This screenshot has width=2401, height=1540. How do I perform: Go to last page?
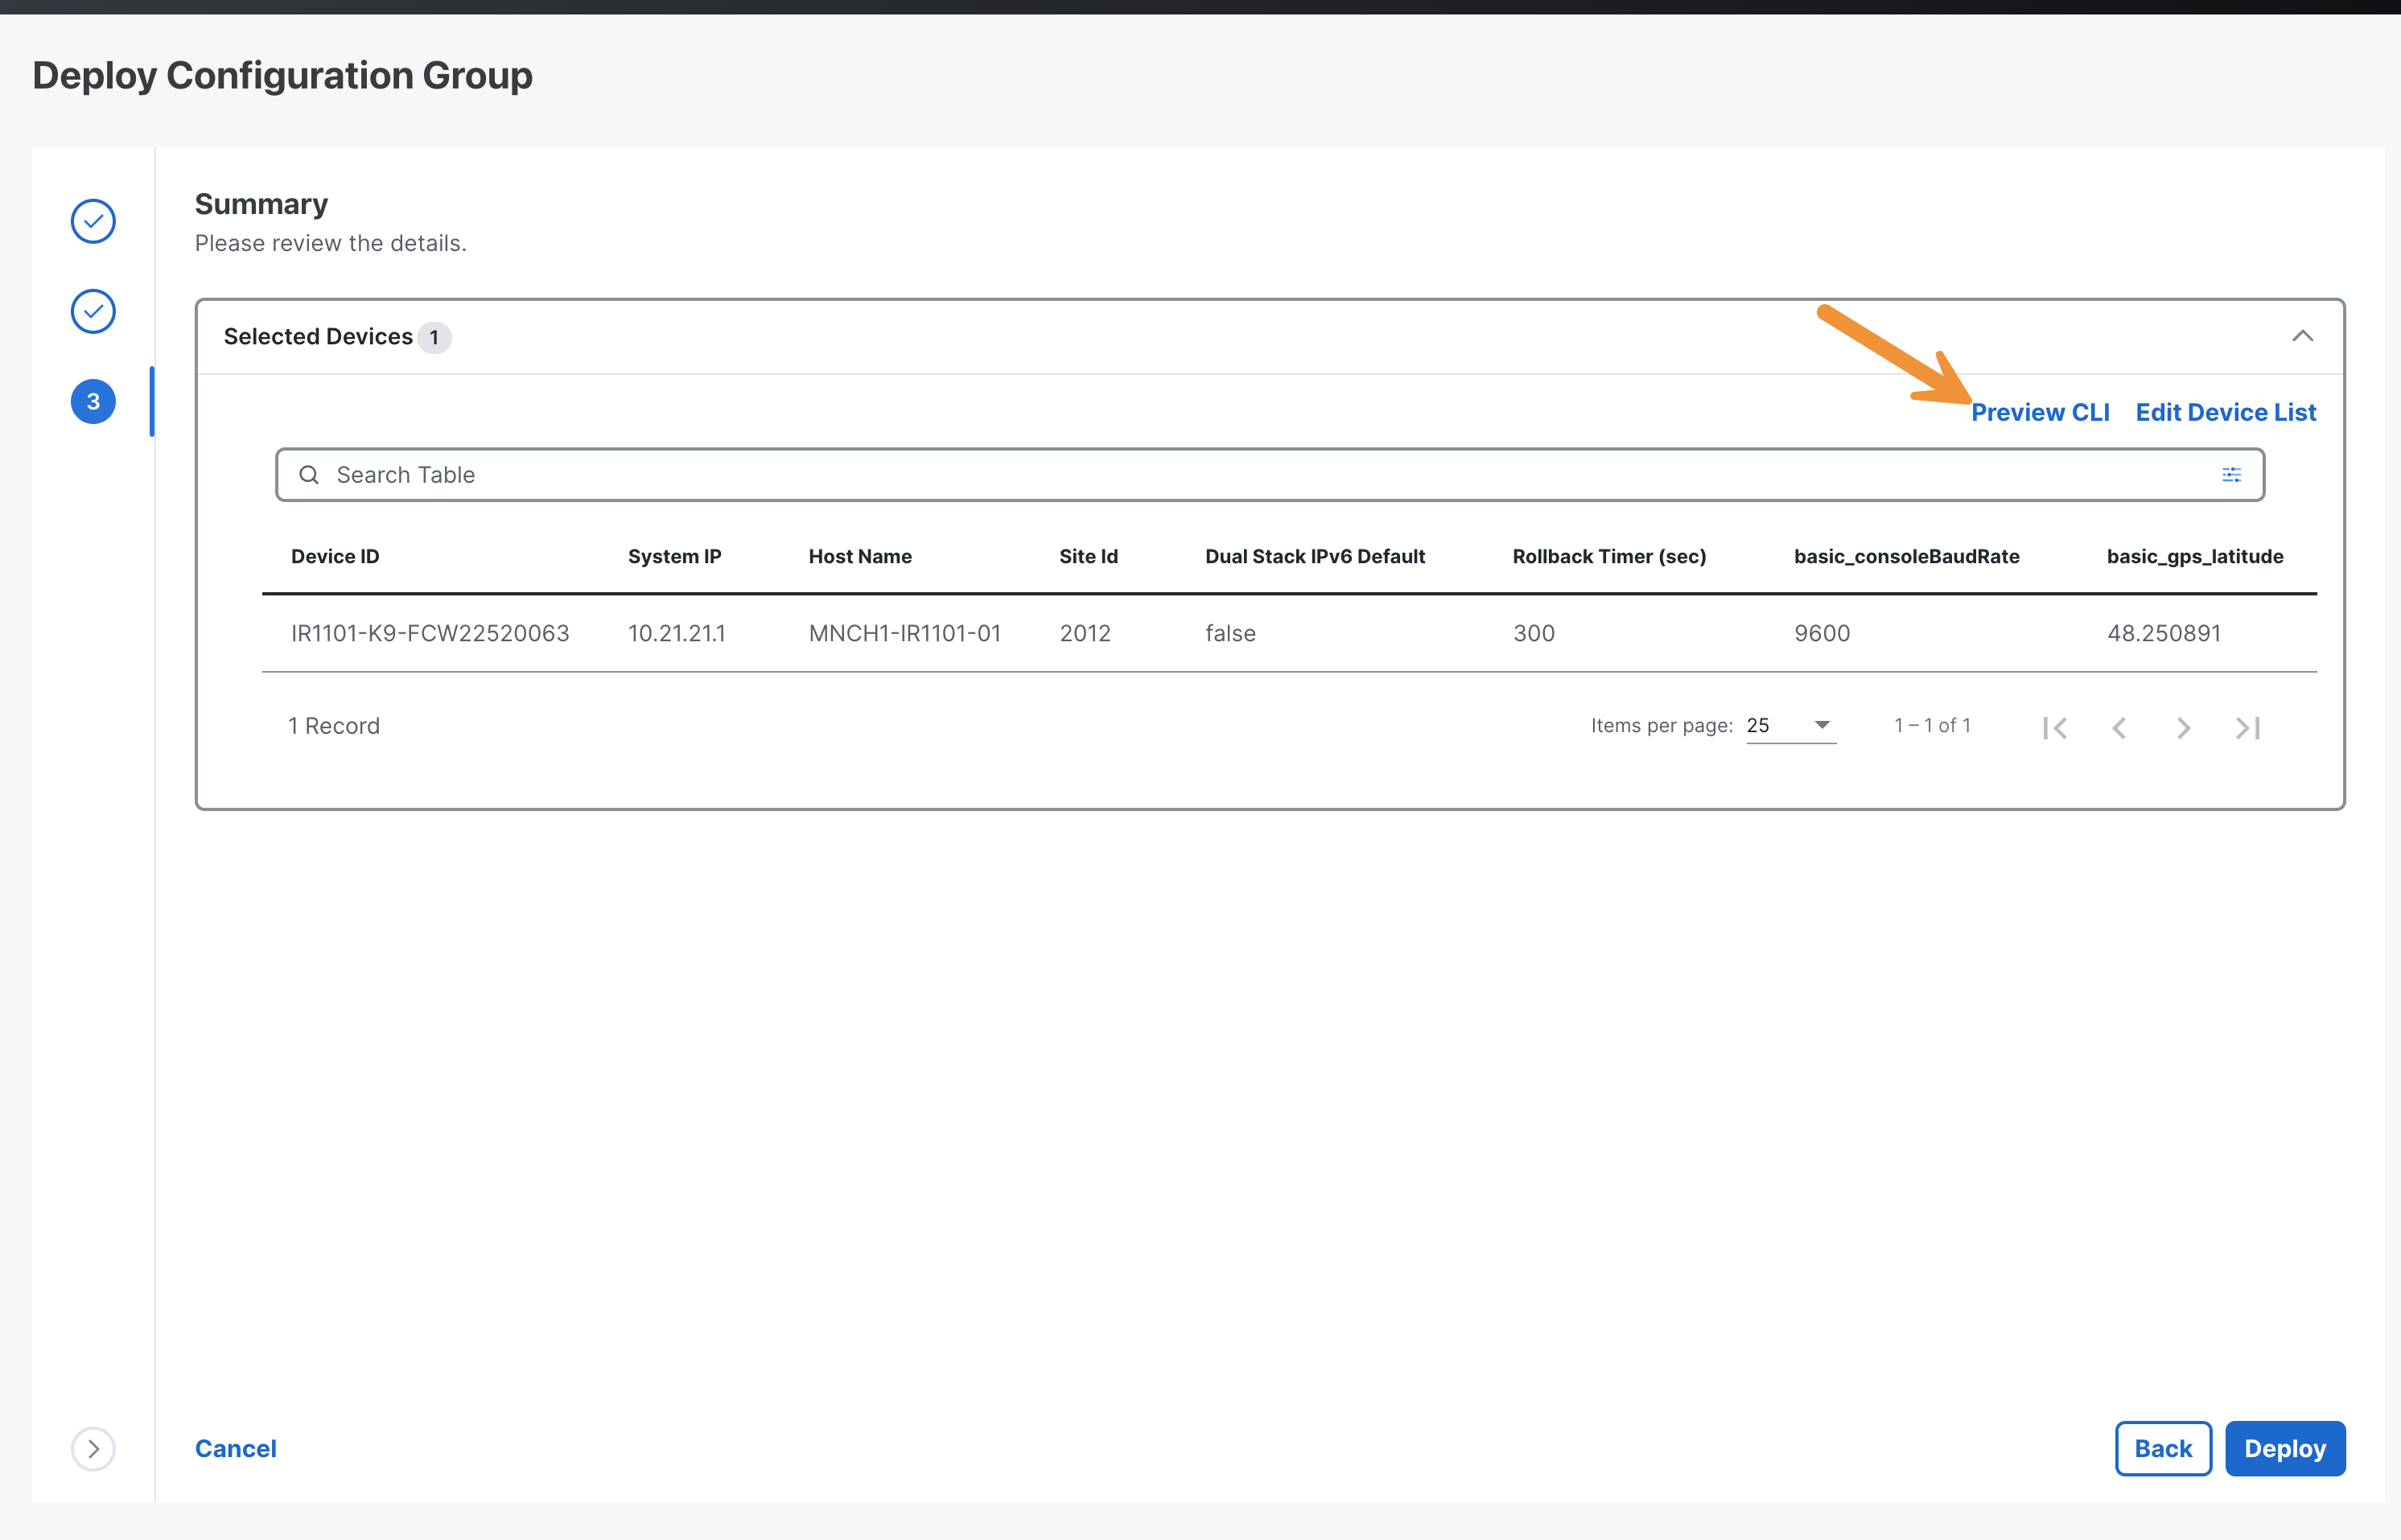point(2247,727)
